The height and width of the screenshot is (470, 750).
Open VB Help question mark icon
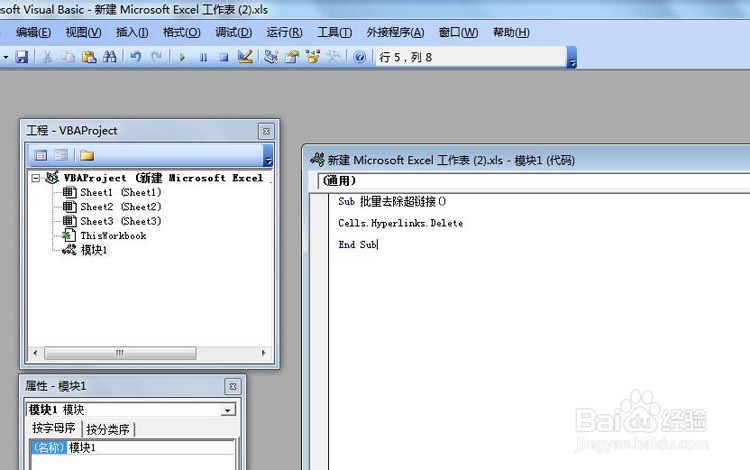click(359, 57)
